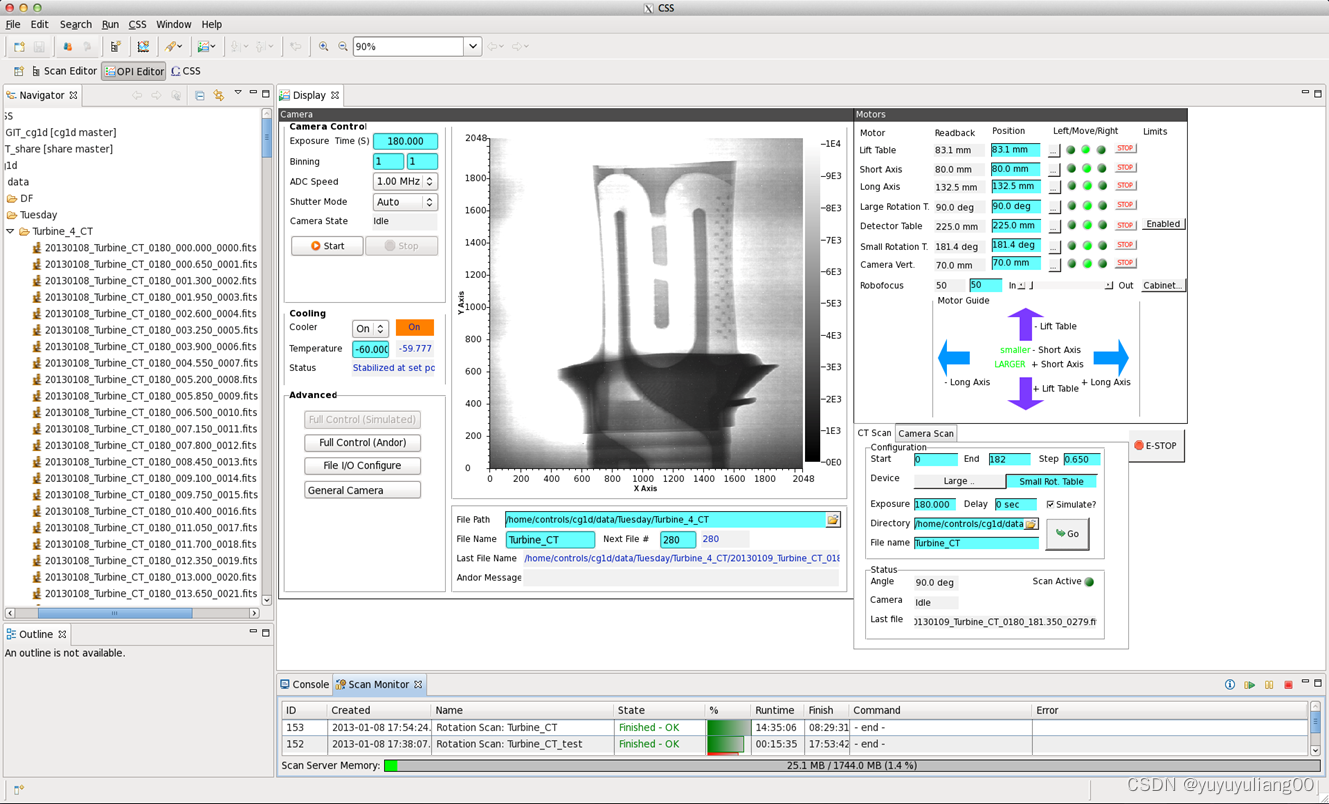Click the Navigator horizontal scrollbar
Image resolution: width=1329 pixels, height=804 pixels.
[134, 613]
